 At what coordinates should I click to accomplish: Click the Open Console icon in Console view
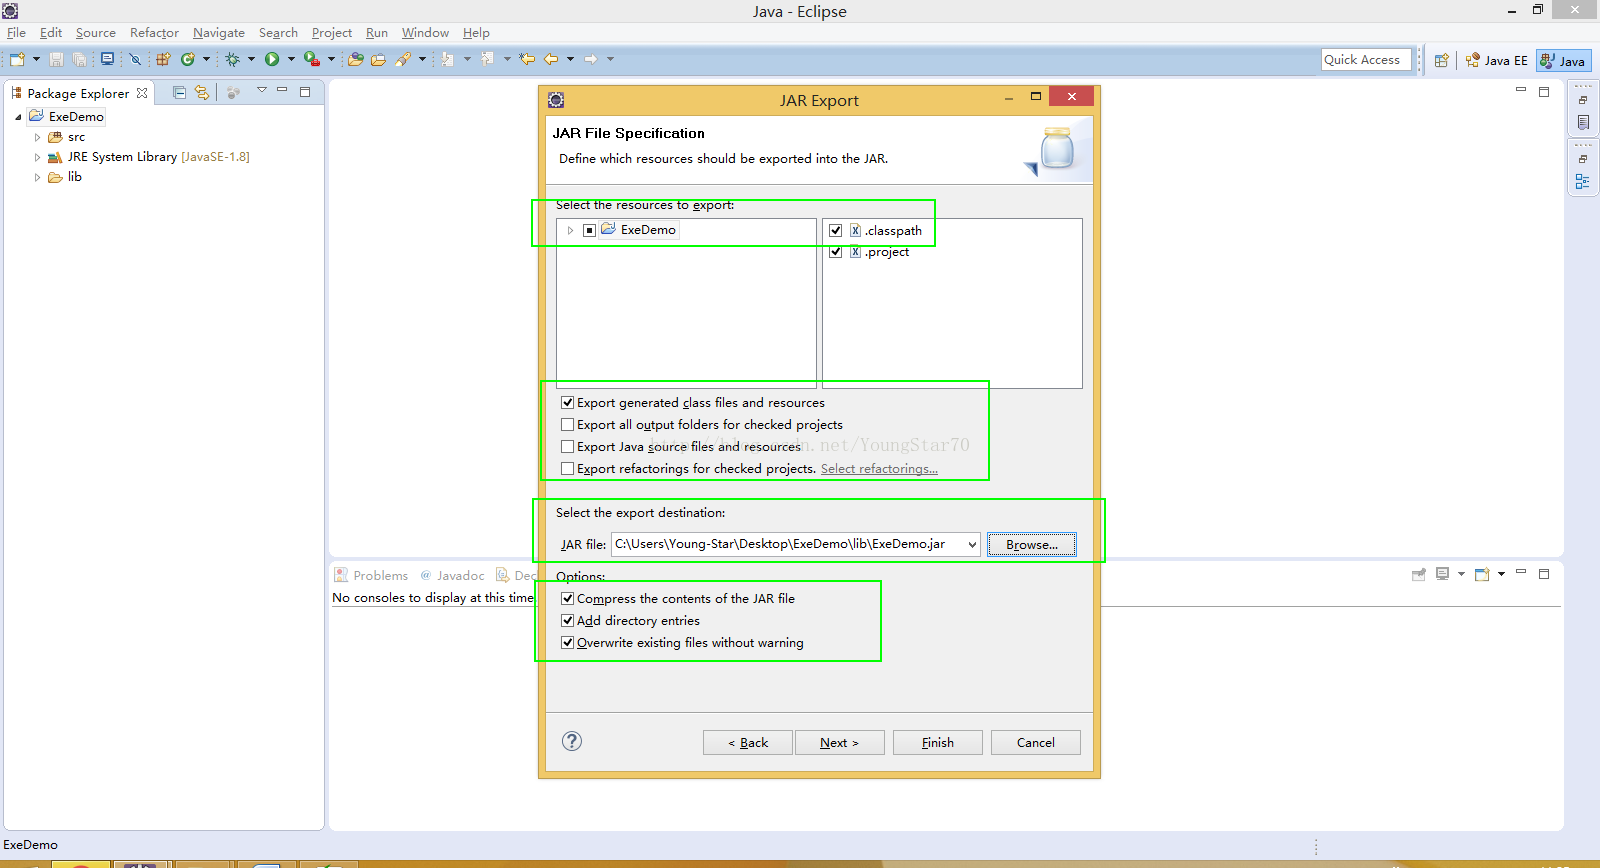1482,574
